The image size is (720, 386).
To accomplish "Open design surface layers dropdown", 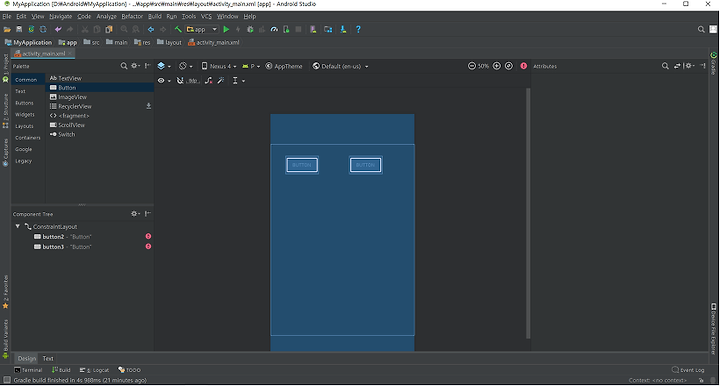I will (x=164, y=66).
